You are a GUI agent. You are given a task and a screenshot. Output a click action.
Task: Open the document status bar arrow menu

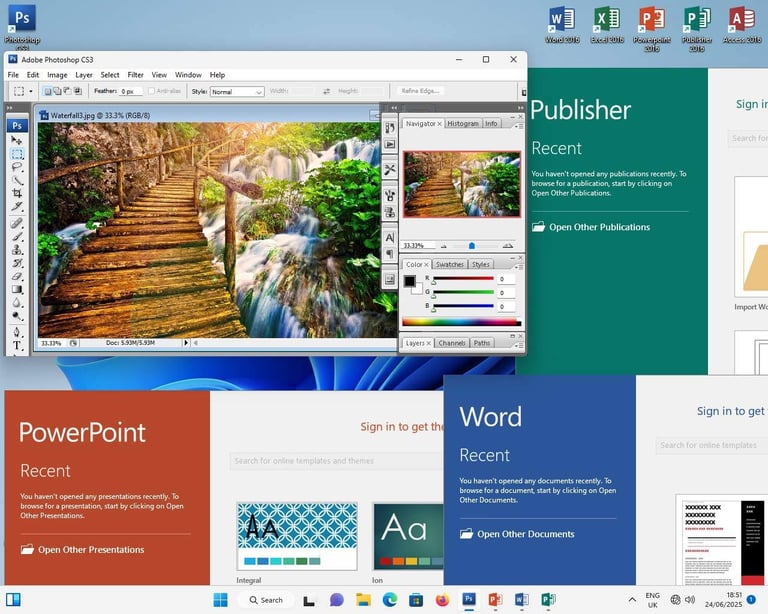click(x=186, y=343)
